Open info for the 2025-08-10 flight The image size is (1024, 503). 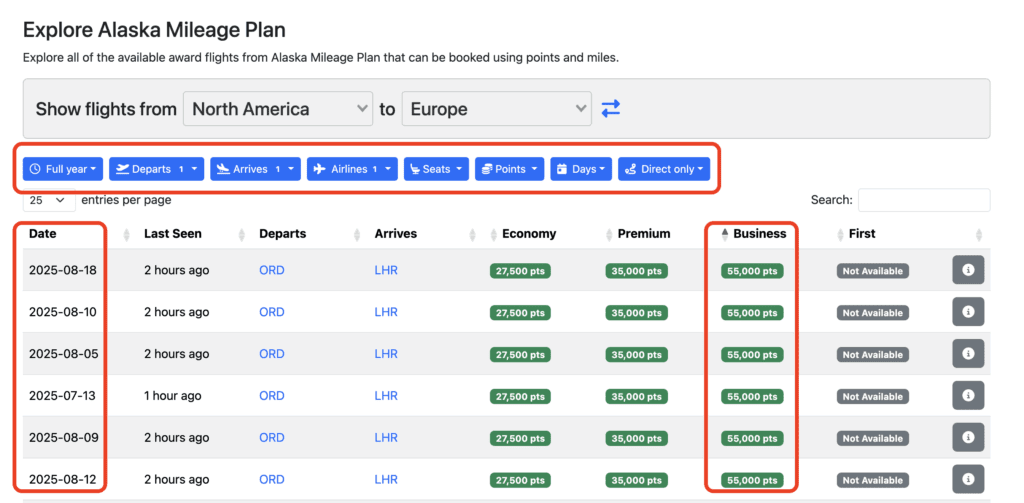coord(968,312)
